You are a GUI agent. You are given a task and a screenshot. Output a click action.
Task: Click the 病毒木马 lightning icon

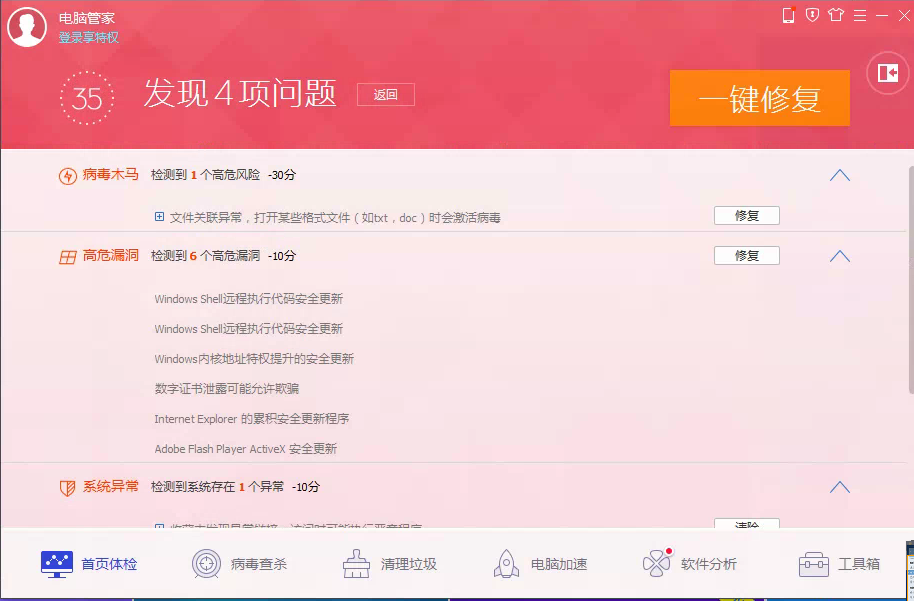point(67,176)
